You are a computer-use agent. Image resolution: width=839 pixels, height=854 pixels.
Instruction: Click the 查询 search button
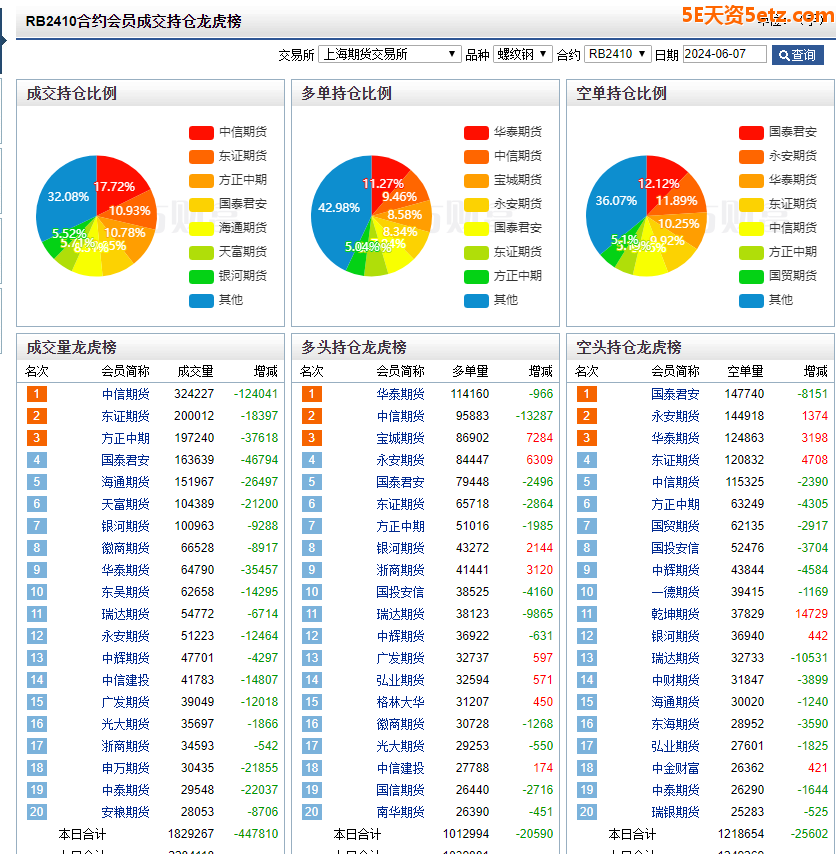pos(797,55)
